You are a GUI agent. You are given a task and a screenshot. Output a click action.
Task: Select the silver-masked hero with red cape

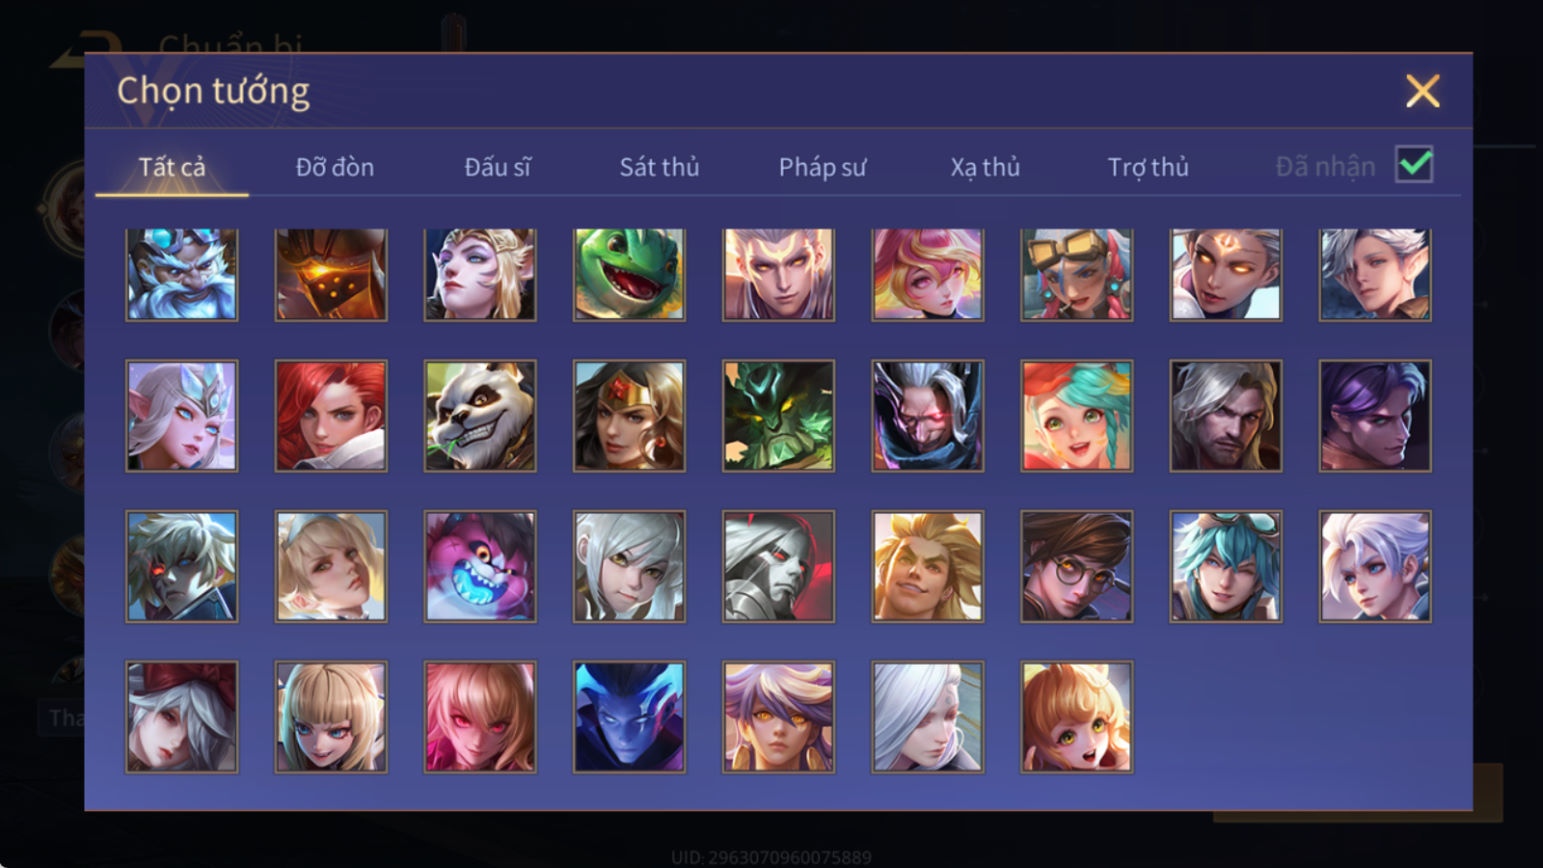tap(778, 567)
